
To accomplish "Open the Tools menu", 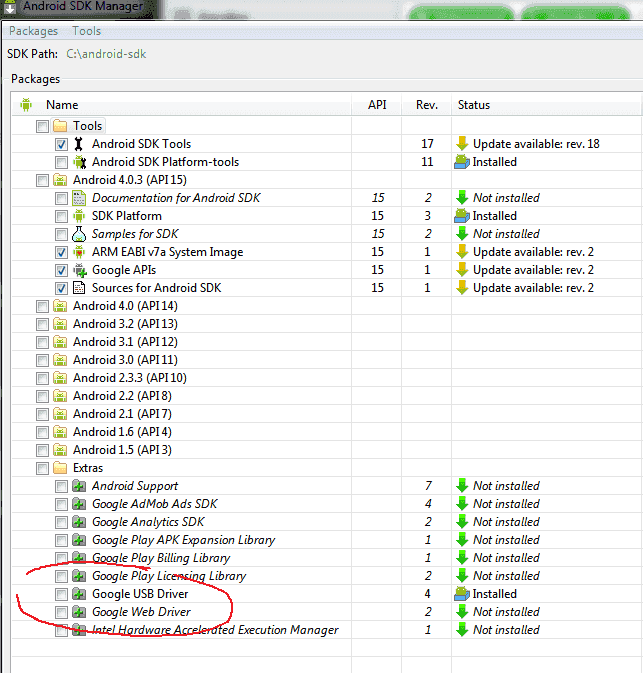I will click(x=87, y=31).
